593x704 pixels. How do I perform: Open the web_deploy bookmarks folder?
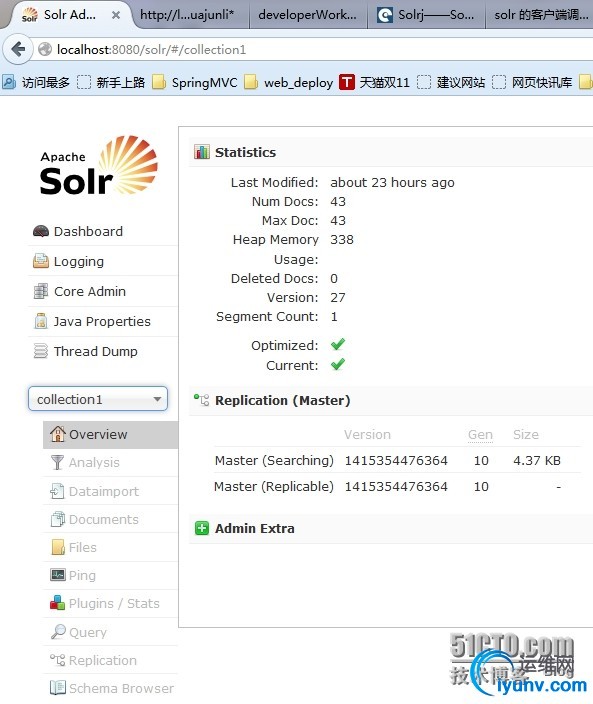point(289,83)
